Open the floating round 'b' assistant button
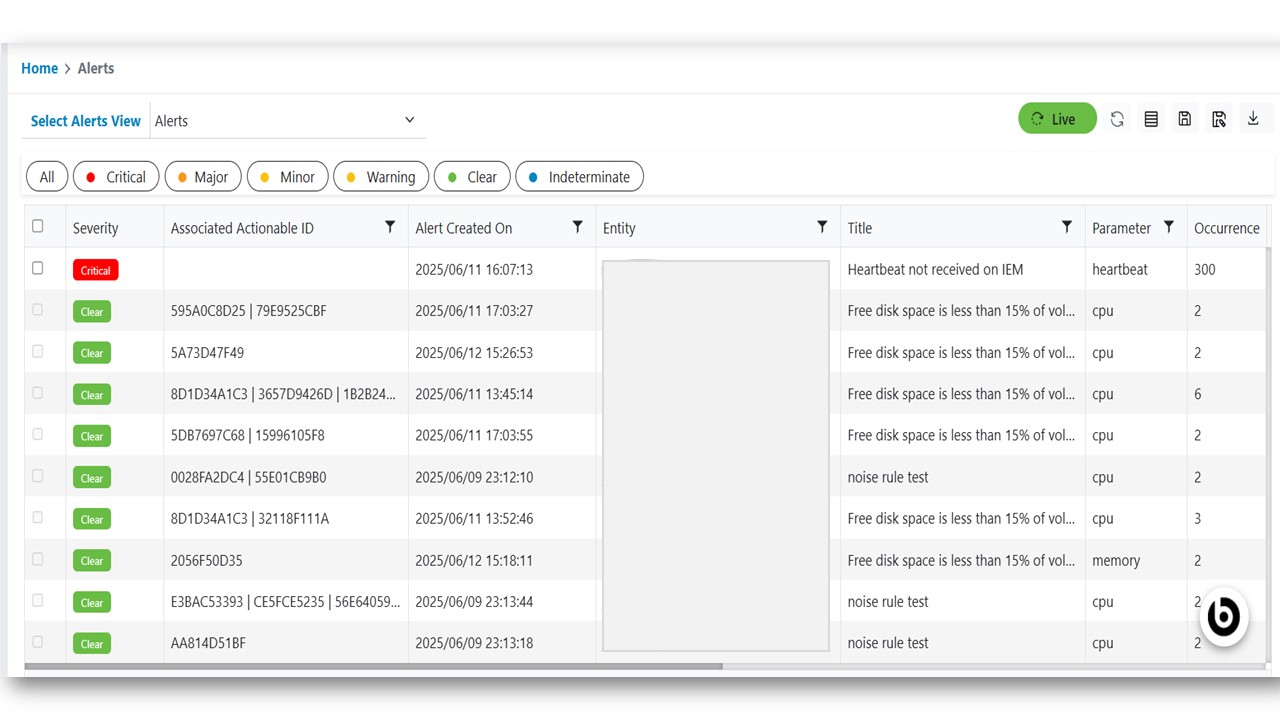Screen dimensions: 1280x720 (1223, 616)
